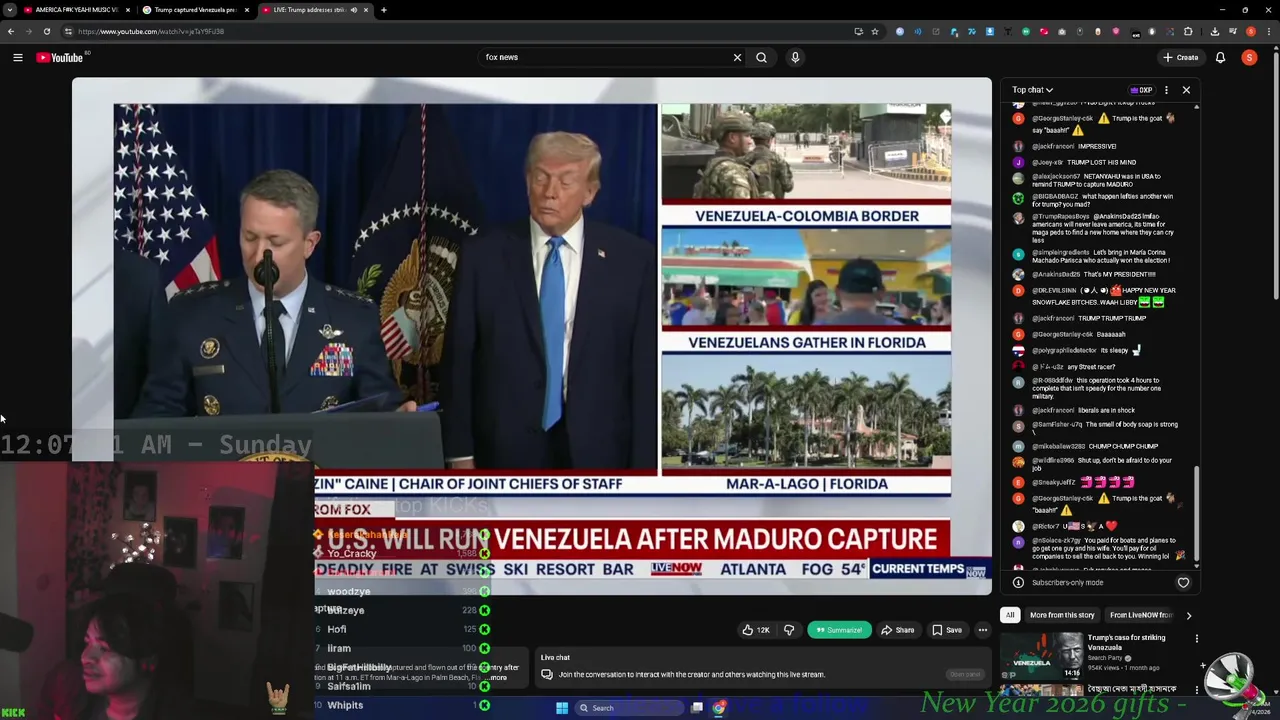Viewport: 1280px width, 720px height.
Task: Open the YouTube guide hamburger menu
Action: tap(18, 58)
